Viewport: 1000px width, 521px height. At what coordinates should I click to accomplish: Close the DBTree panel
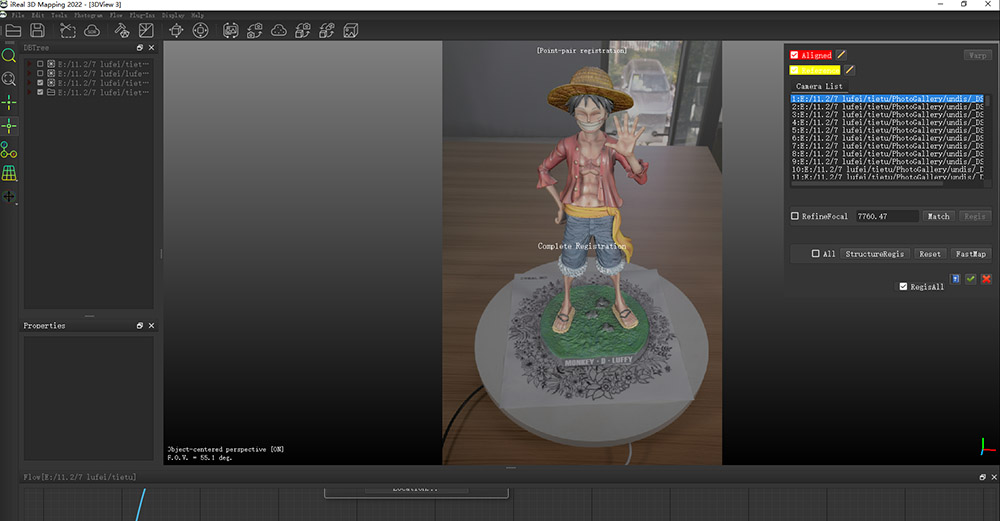tap(151, 48)
